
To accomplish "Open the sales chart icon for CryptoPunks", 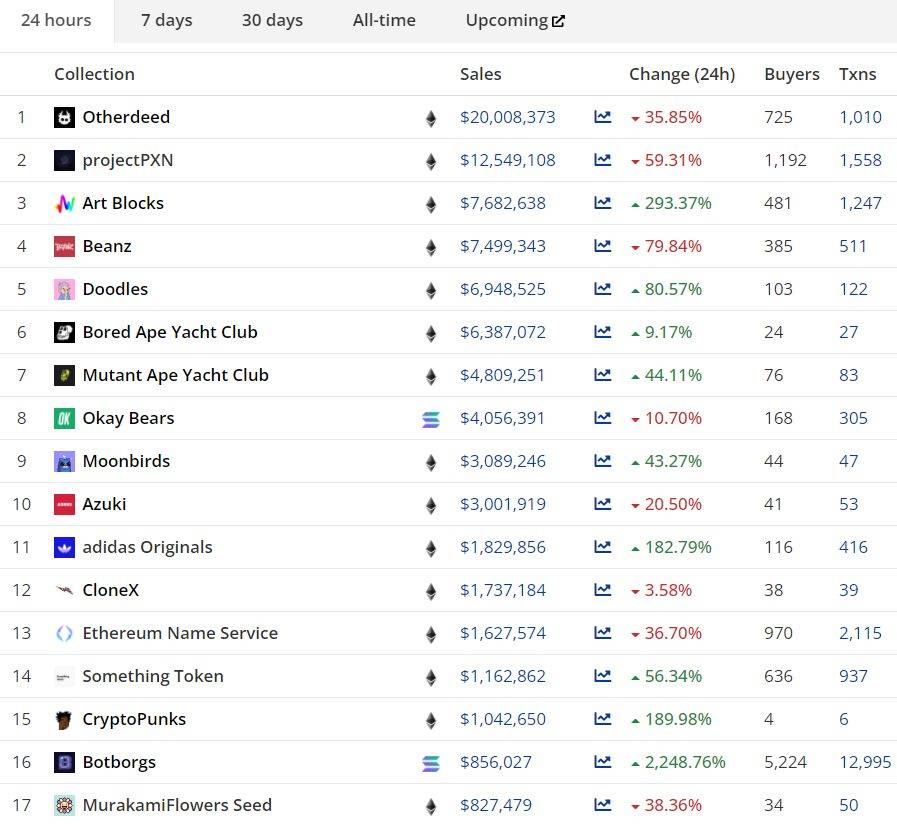I will point(602,719).
